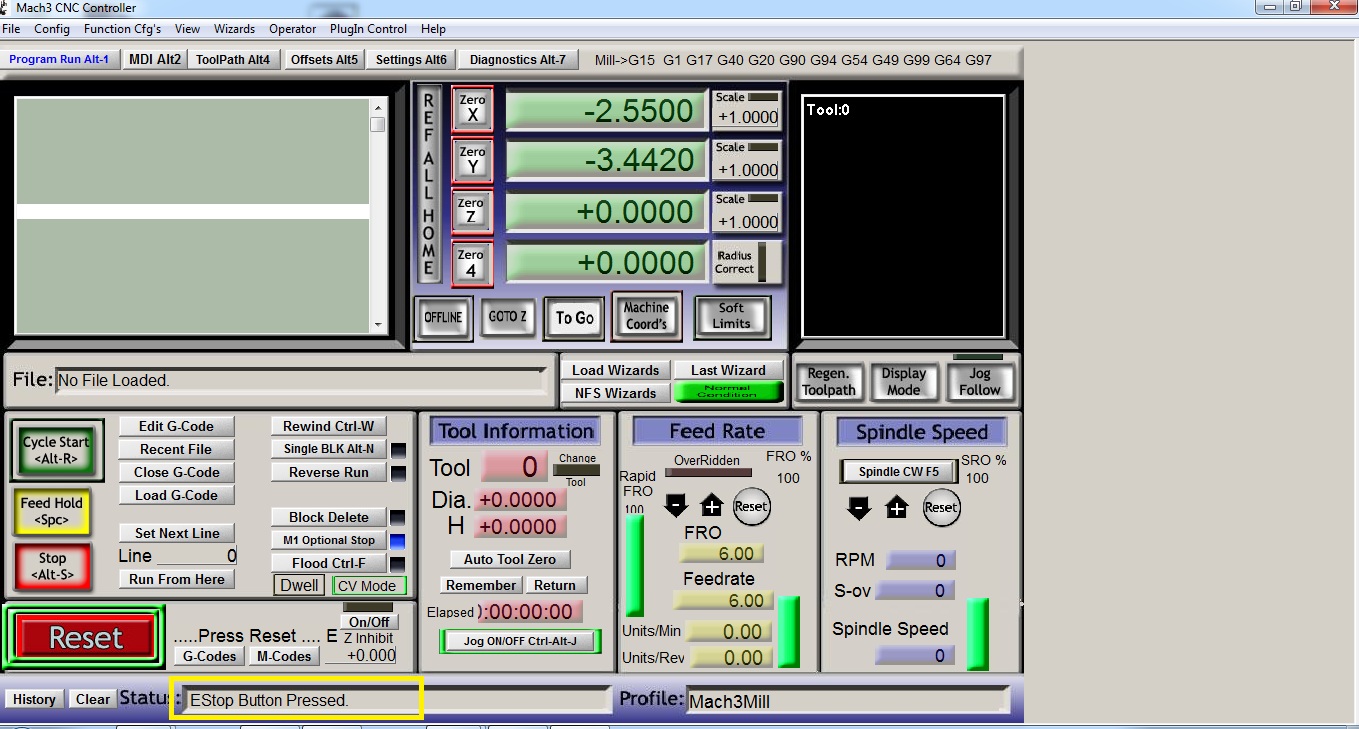The image size is (1359, 729).
Task: Zero the 4th axis
Action: click(x=471, y=262)
